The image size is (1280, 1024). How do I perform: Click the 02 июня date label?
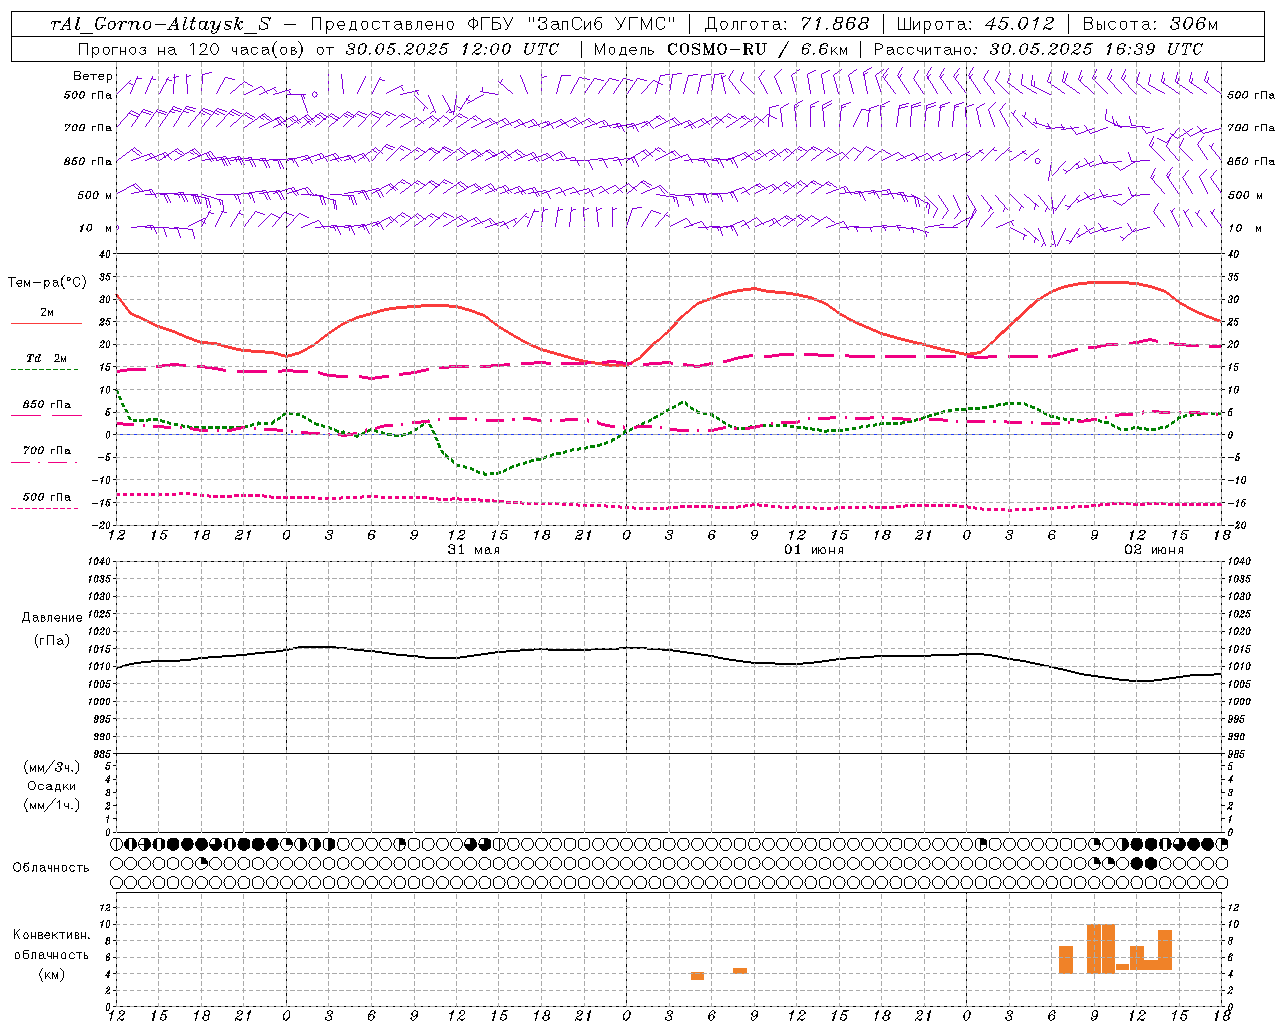pos(1153,550)
